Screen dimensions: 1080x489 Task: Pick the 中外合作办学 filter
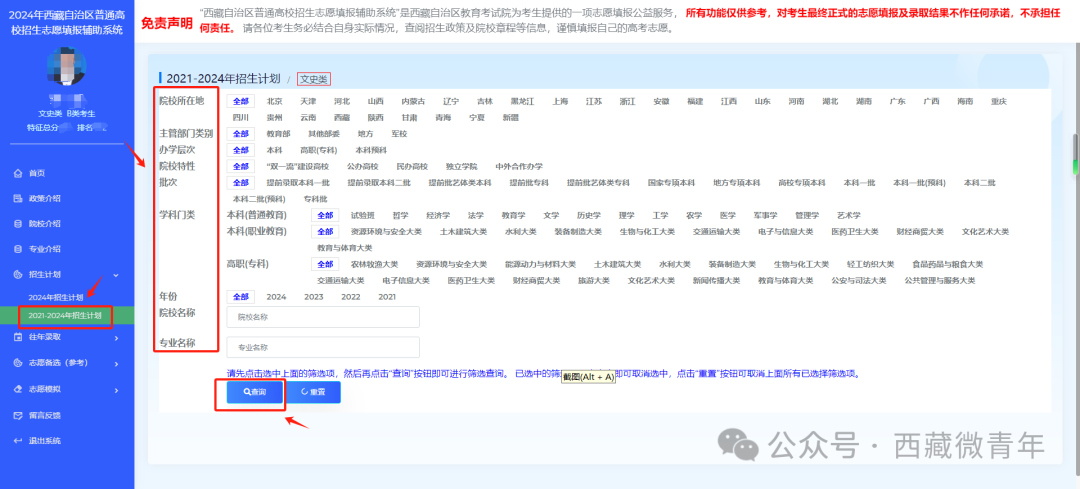coord(519,167)
